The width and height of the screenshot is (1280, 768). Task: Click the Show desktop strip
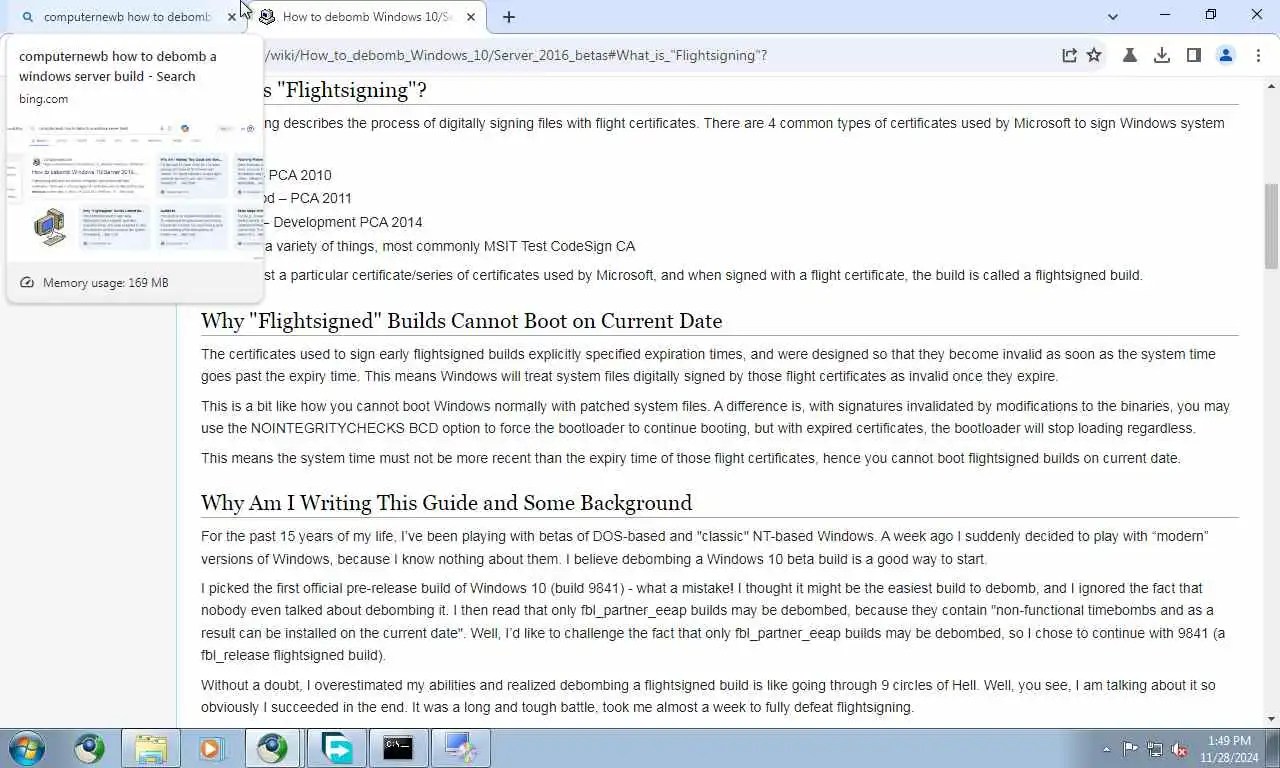pyautogui.click(x=1273, y=749)
